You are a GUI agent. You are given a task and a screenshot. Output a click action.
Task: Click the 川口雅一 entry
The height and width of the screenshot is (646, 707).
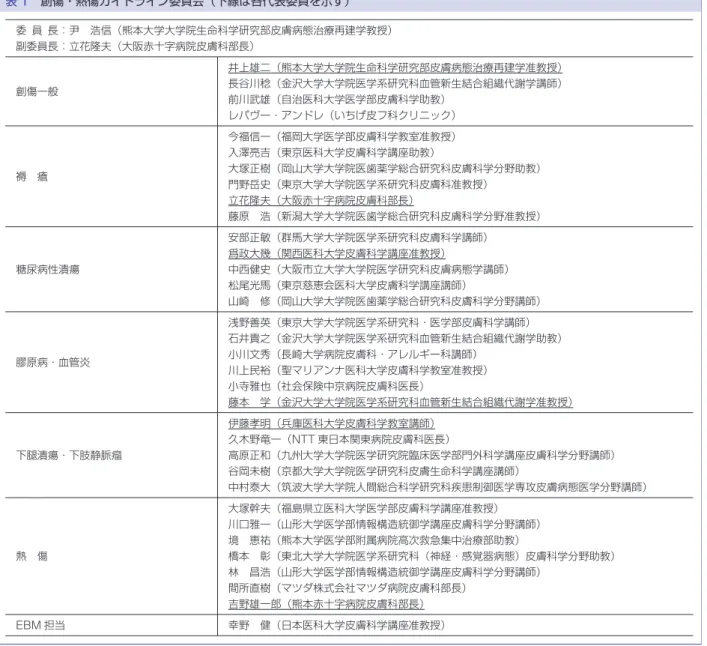pyautogui.click(x=385, y=524)
